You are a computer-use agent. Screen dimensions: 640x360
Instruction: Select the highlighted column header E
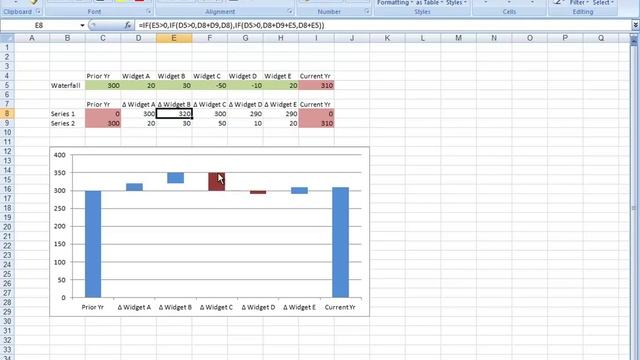click(174, 38)
